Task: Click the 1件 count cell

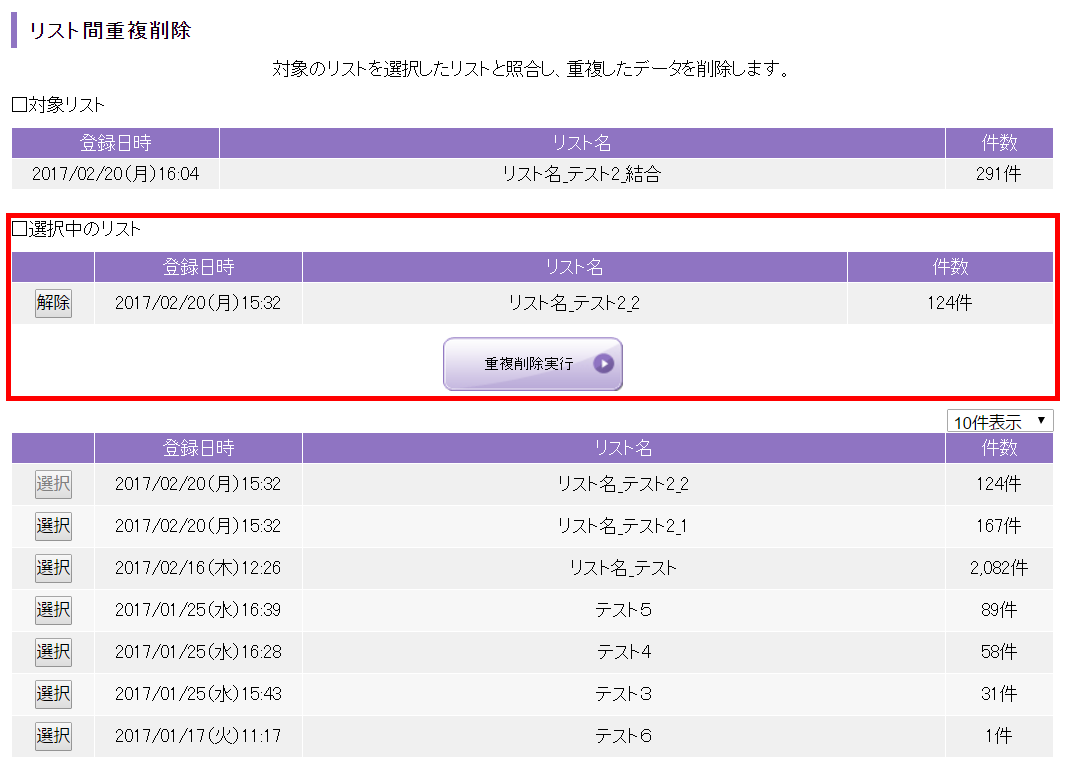Action: click(x=999, y=736)
